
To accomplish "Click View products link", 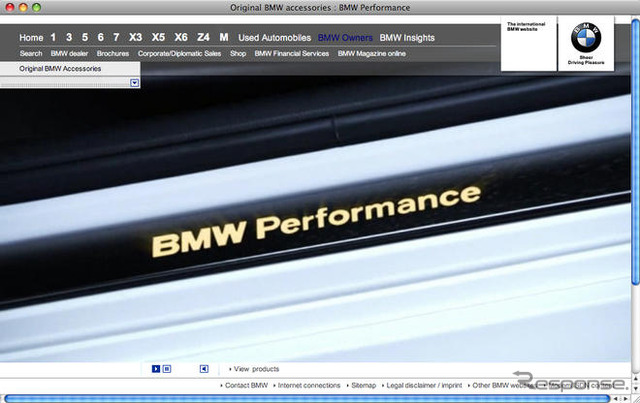I will (254, 369).
